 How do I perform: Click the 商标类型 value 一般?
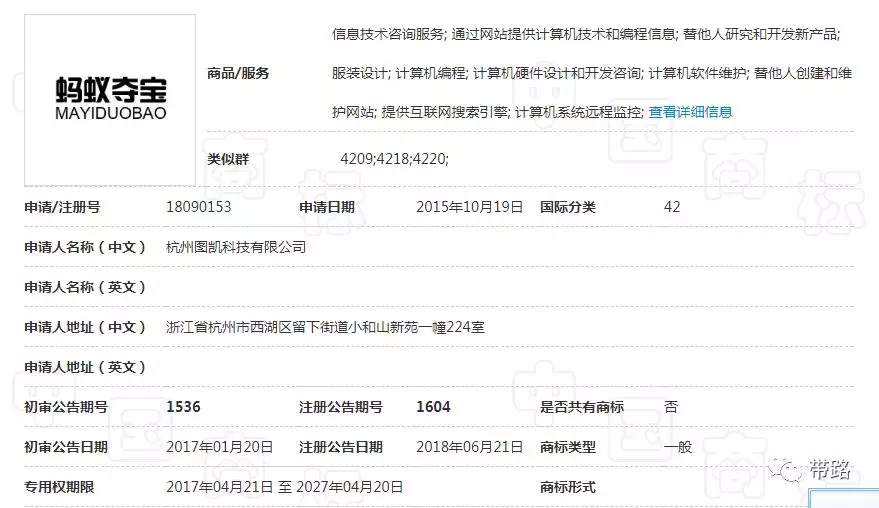[x=678, y=447]
